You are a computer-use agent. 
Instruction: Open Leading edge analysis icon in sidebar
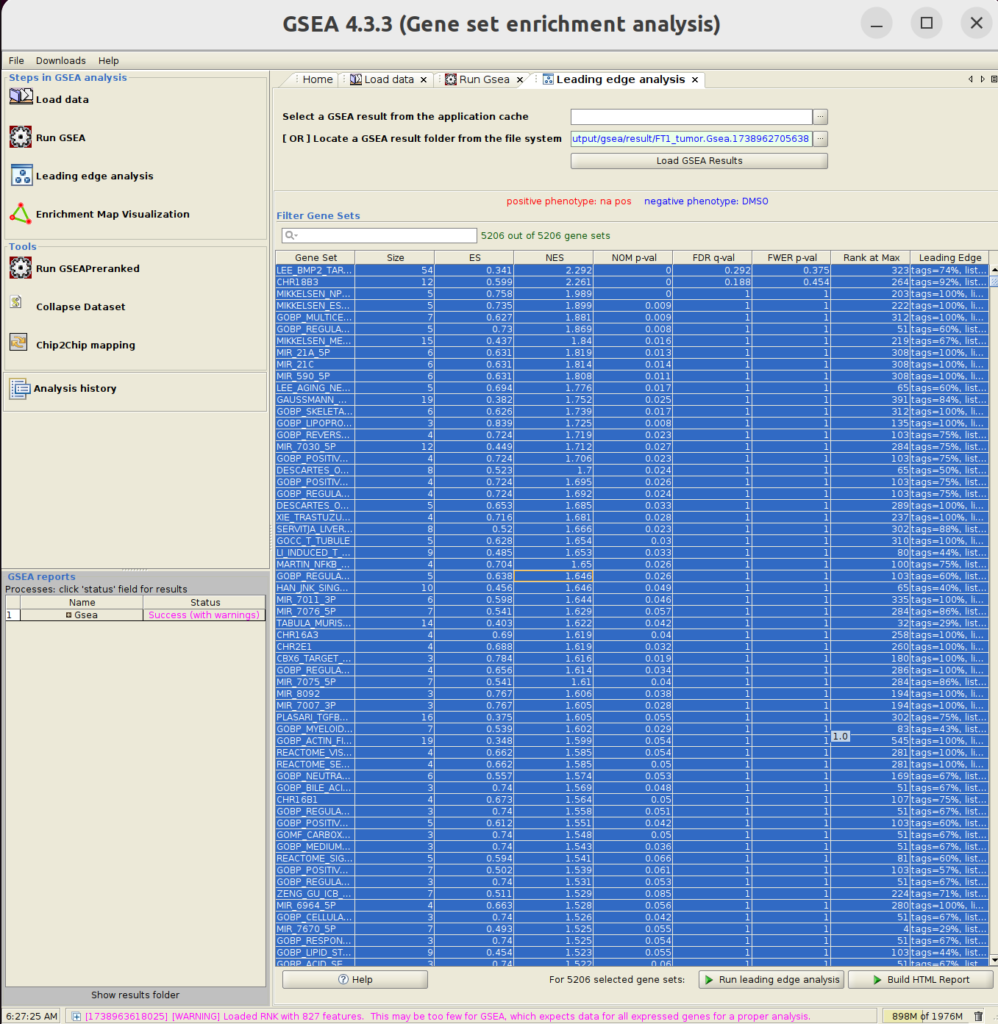click(x=22, y=175)
